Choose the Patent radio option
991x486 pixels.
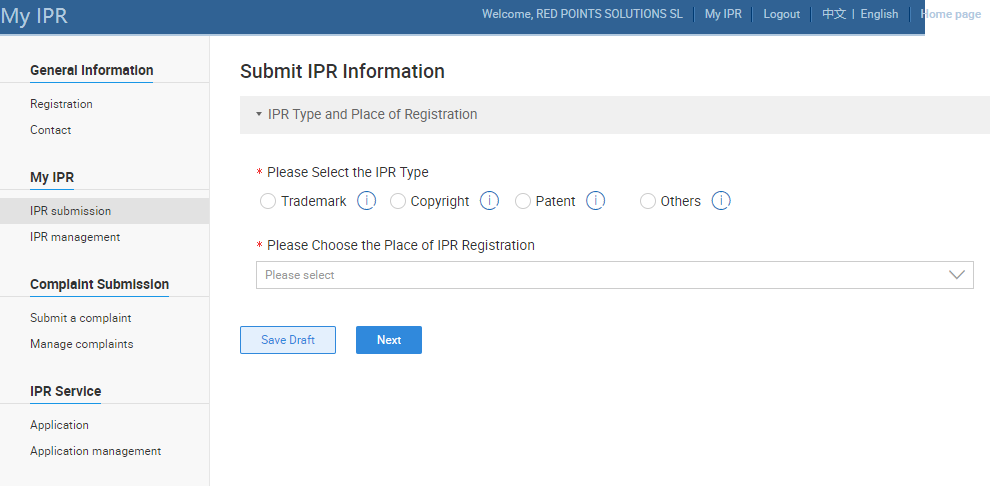pyautogui.click(x=523, y=201)
